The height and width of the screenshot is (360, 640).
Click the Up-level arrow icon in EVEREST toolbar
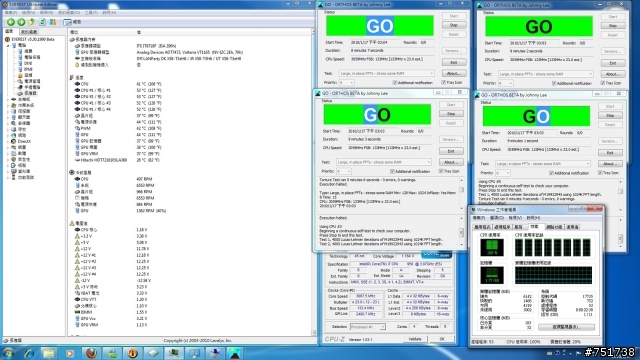(32, 22)
